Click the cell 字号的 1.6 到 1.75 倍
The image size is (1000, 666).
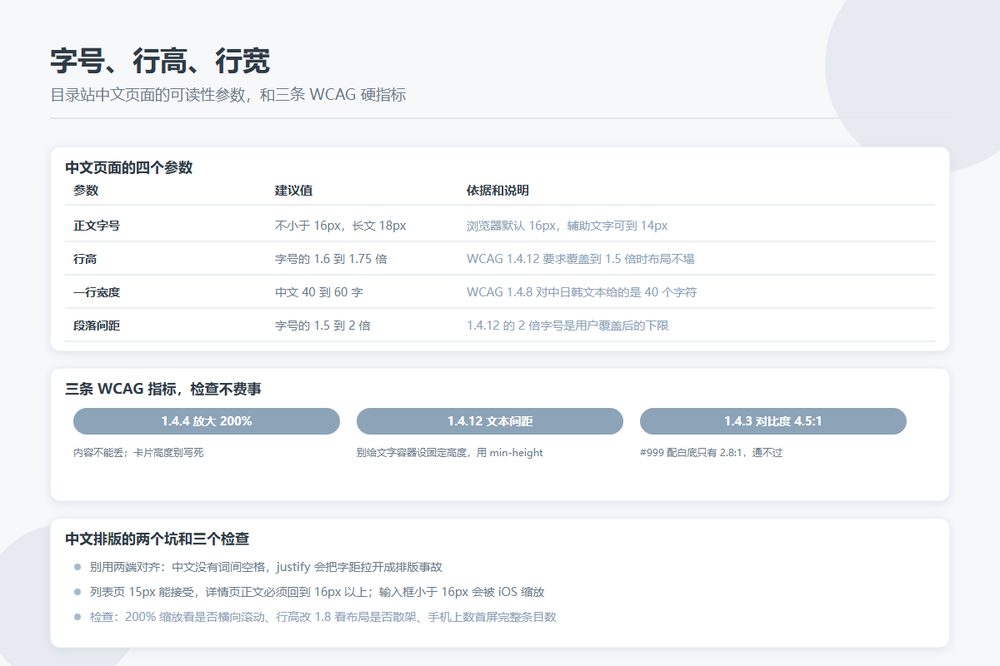coord(331,259)
